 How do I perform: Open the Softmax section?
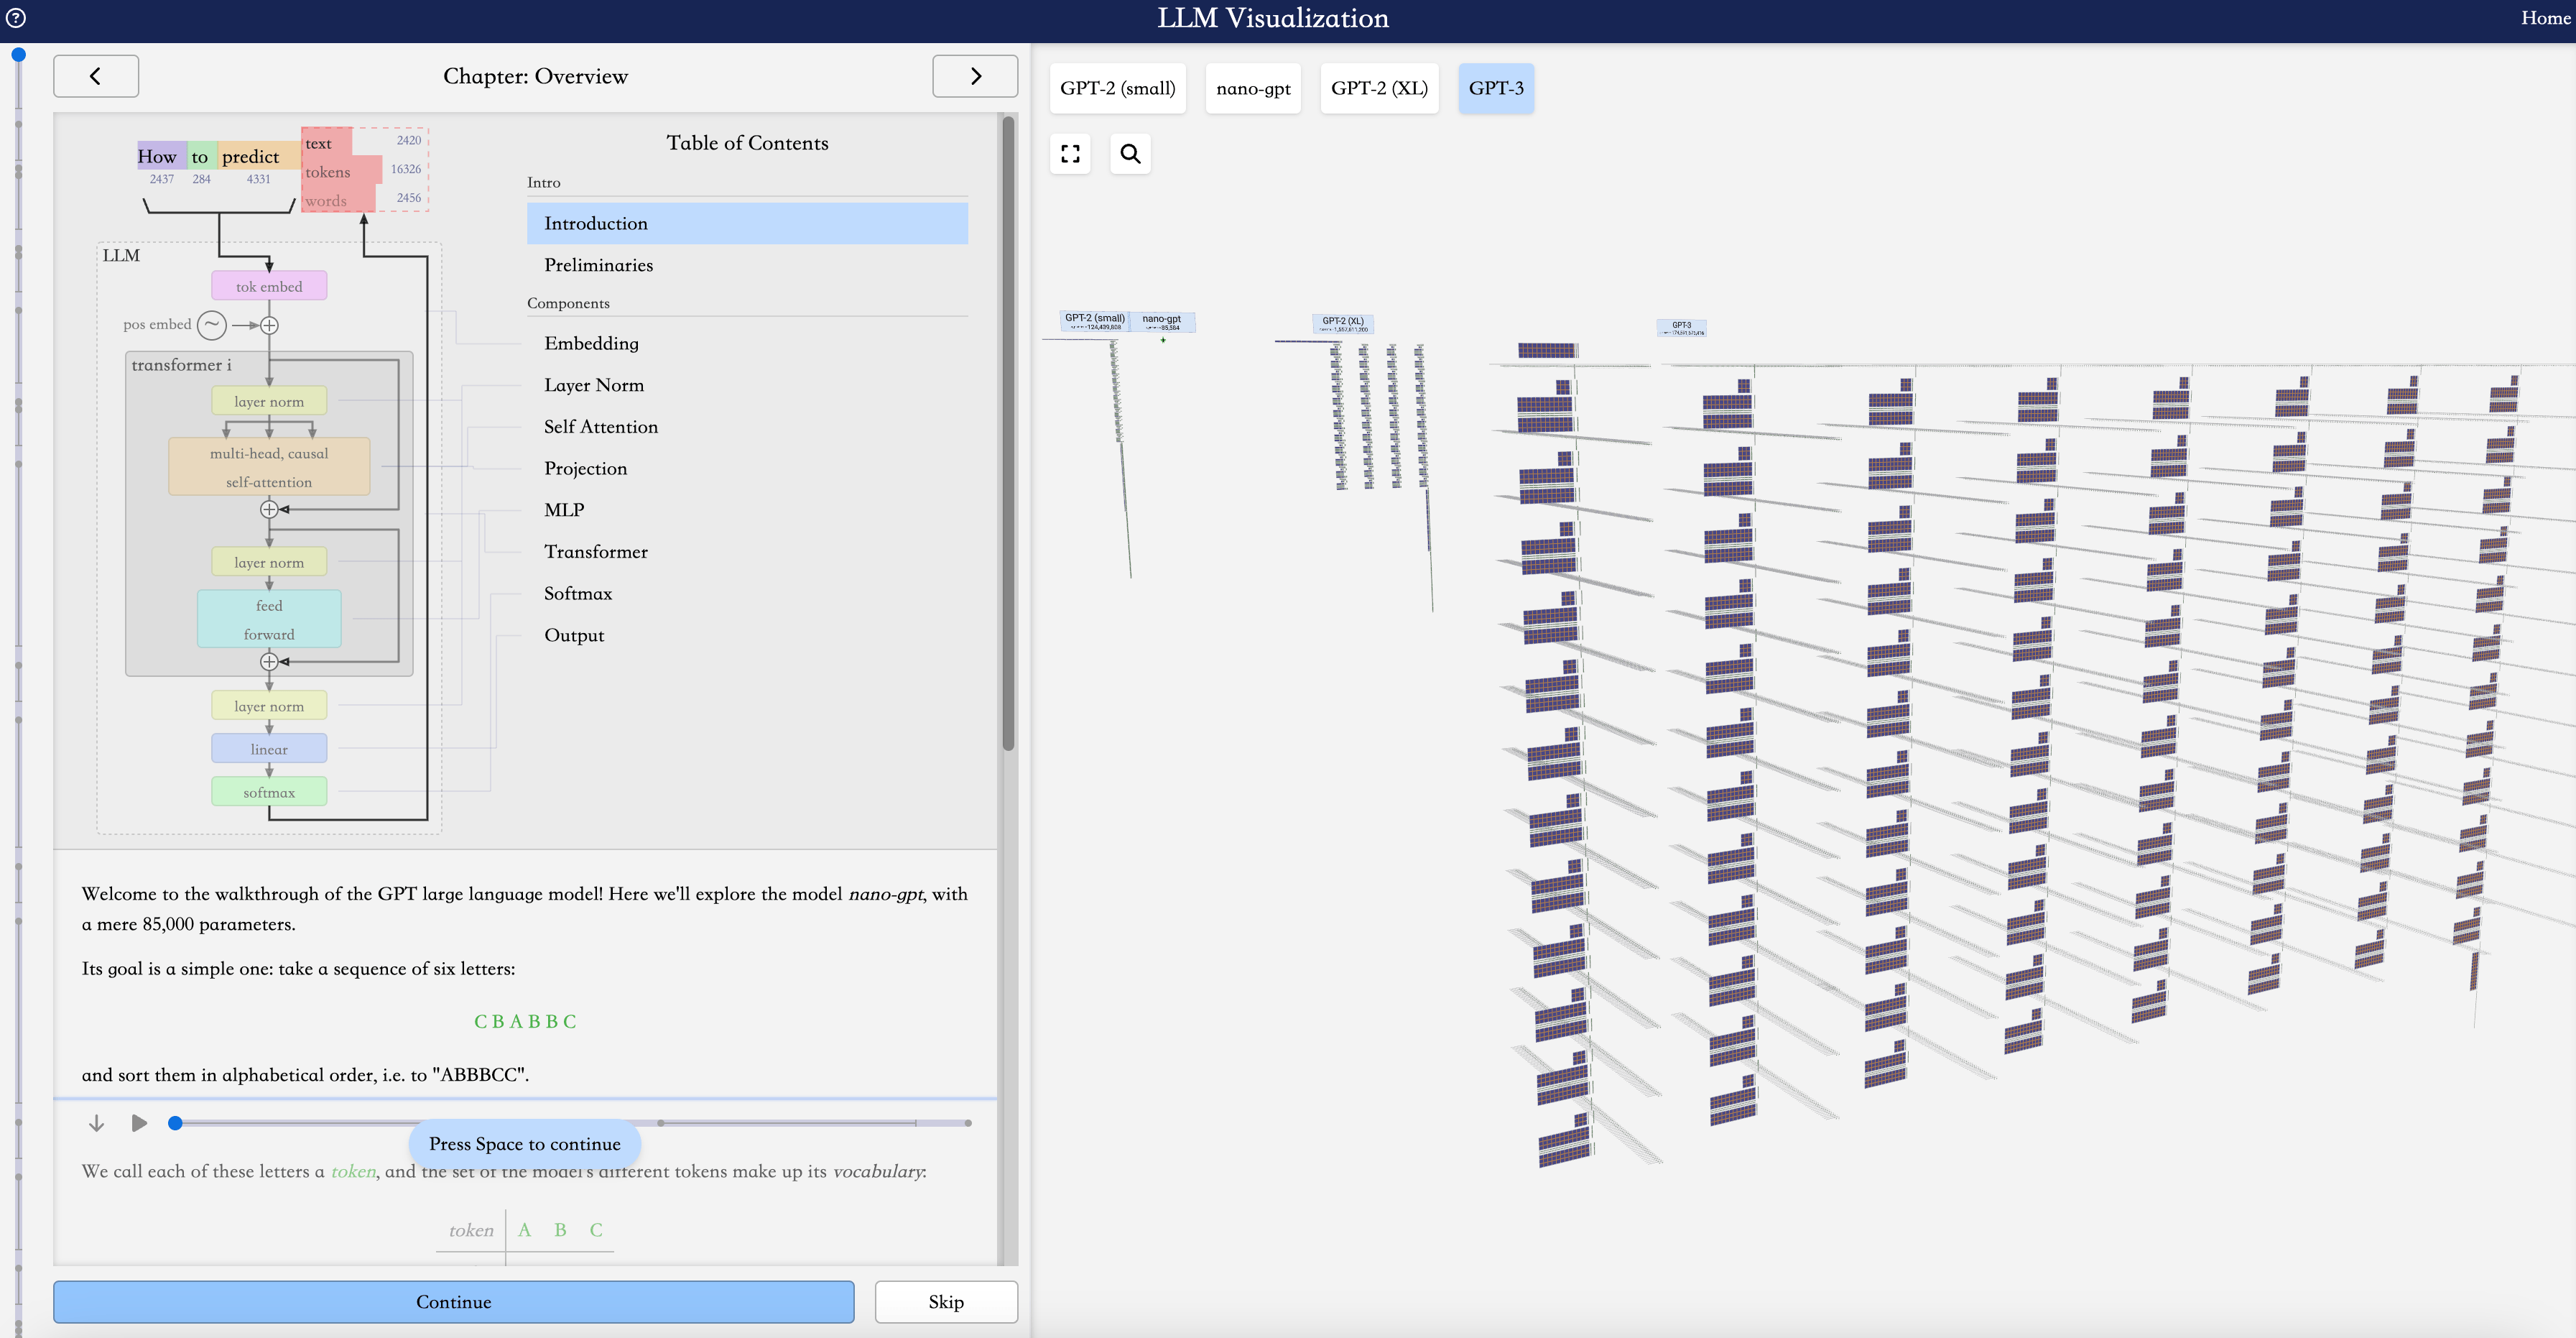[x=747, y=593]
